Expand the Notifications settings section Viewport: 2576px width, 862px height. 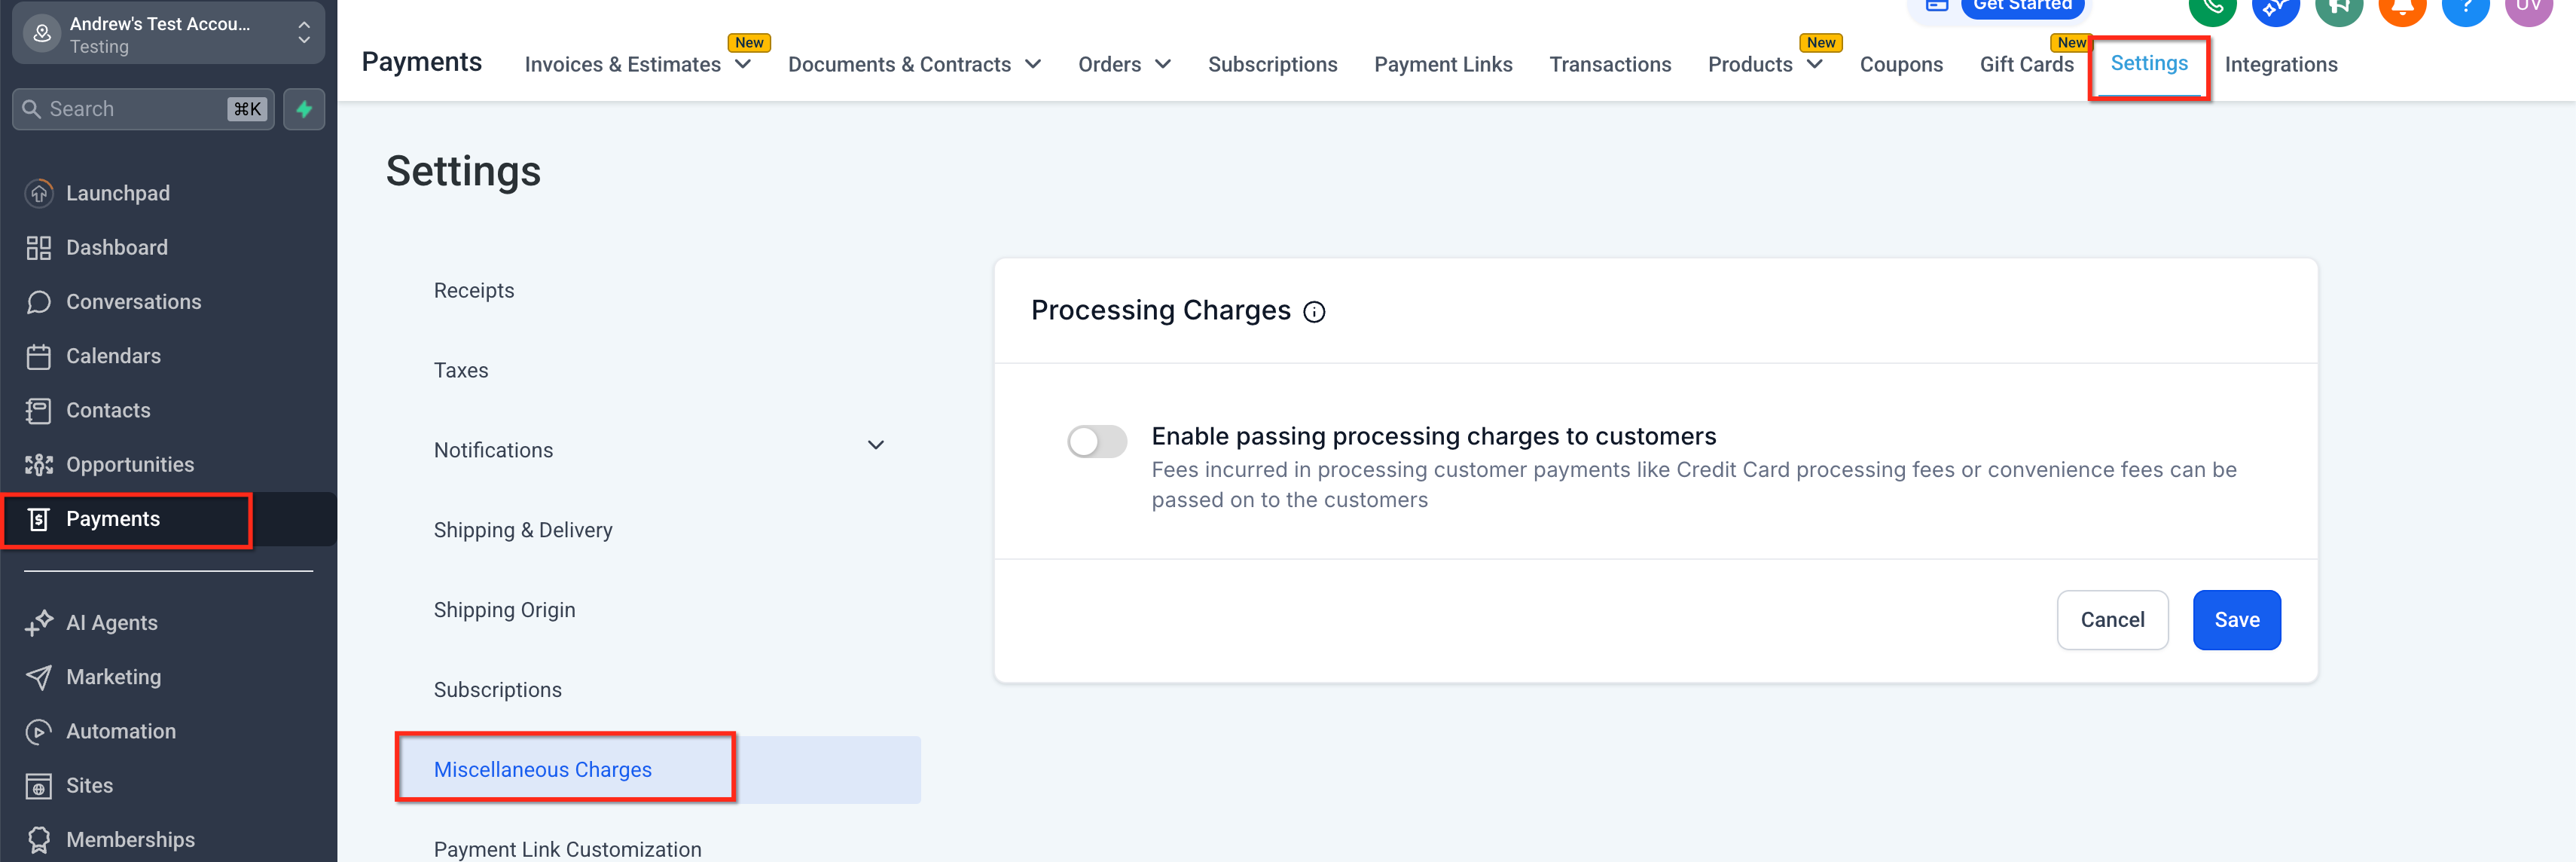tap(875, 446)
